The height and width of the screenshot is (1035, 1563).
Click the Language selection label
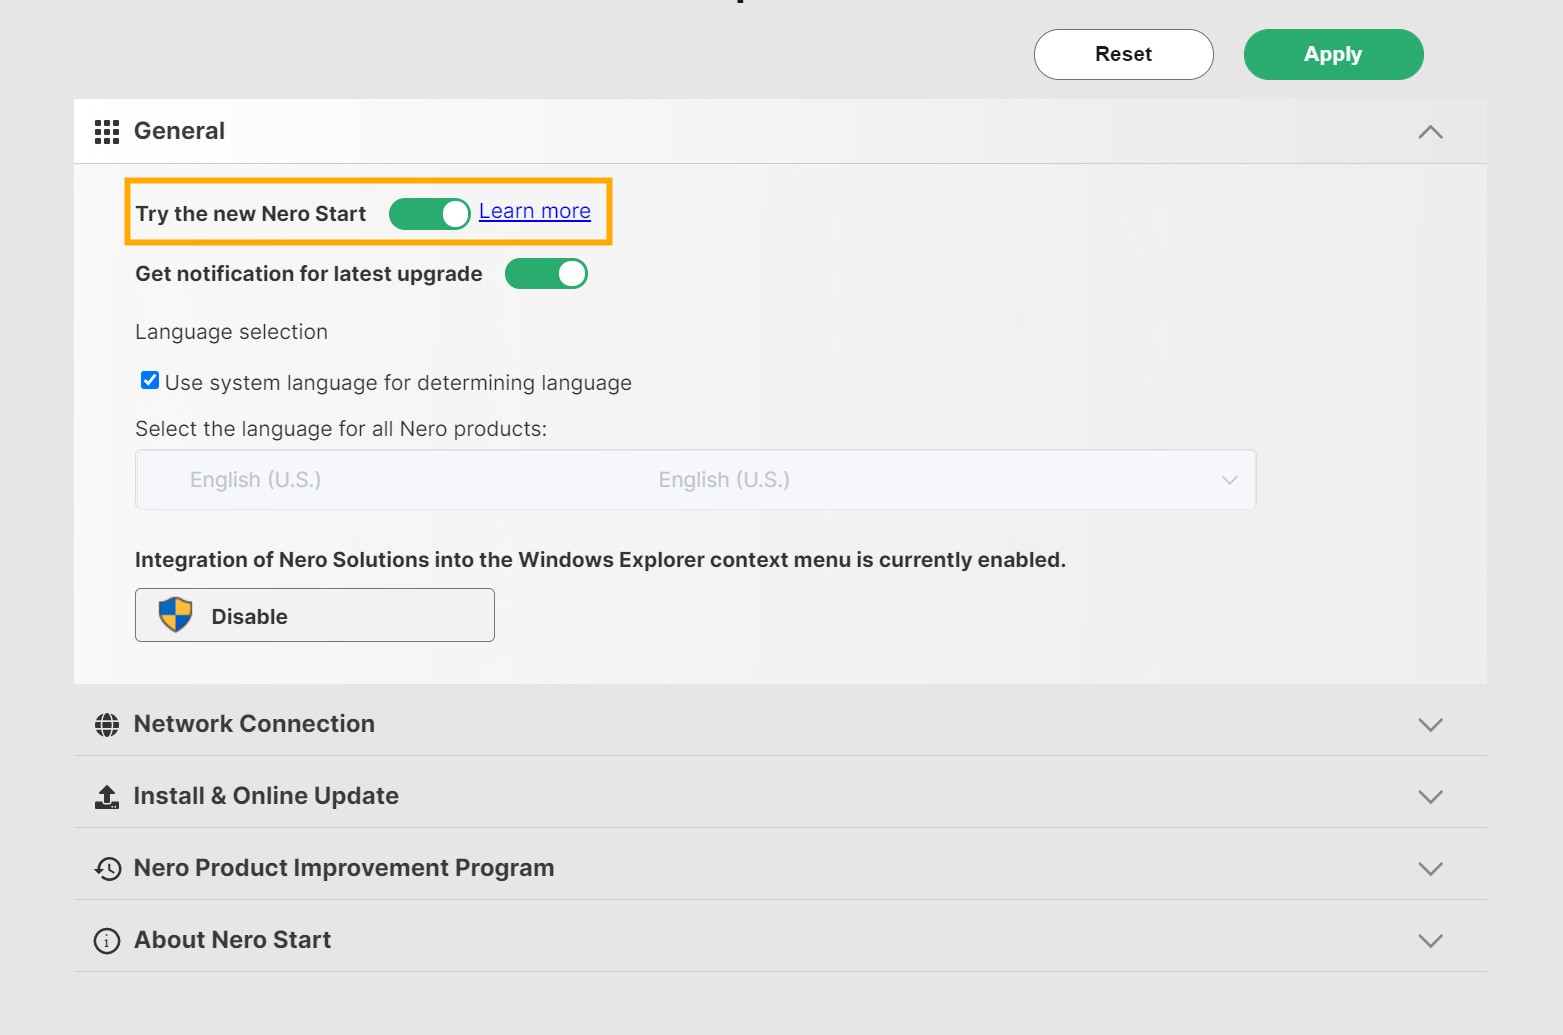coord(232,332)
